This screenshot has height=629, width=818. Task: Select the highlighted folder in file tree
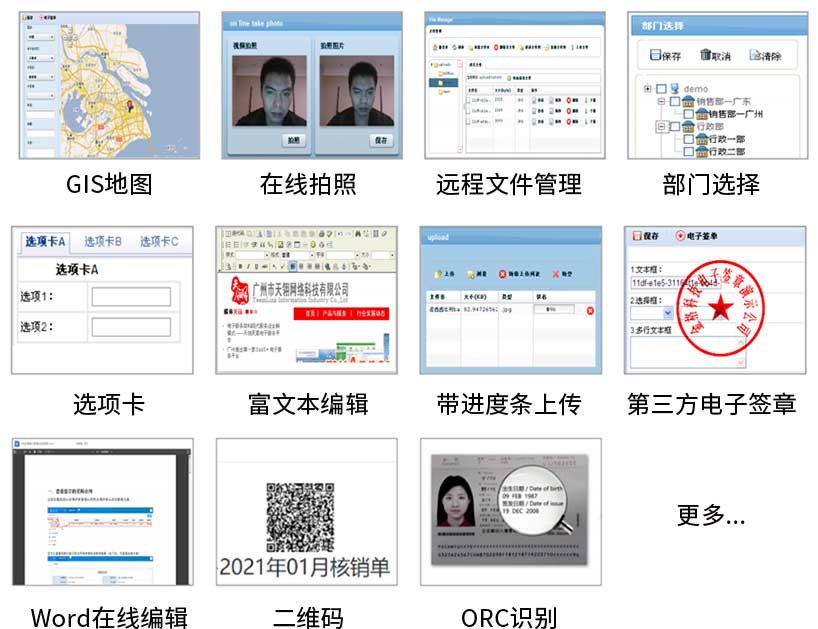pos(443,82)
